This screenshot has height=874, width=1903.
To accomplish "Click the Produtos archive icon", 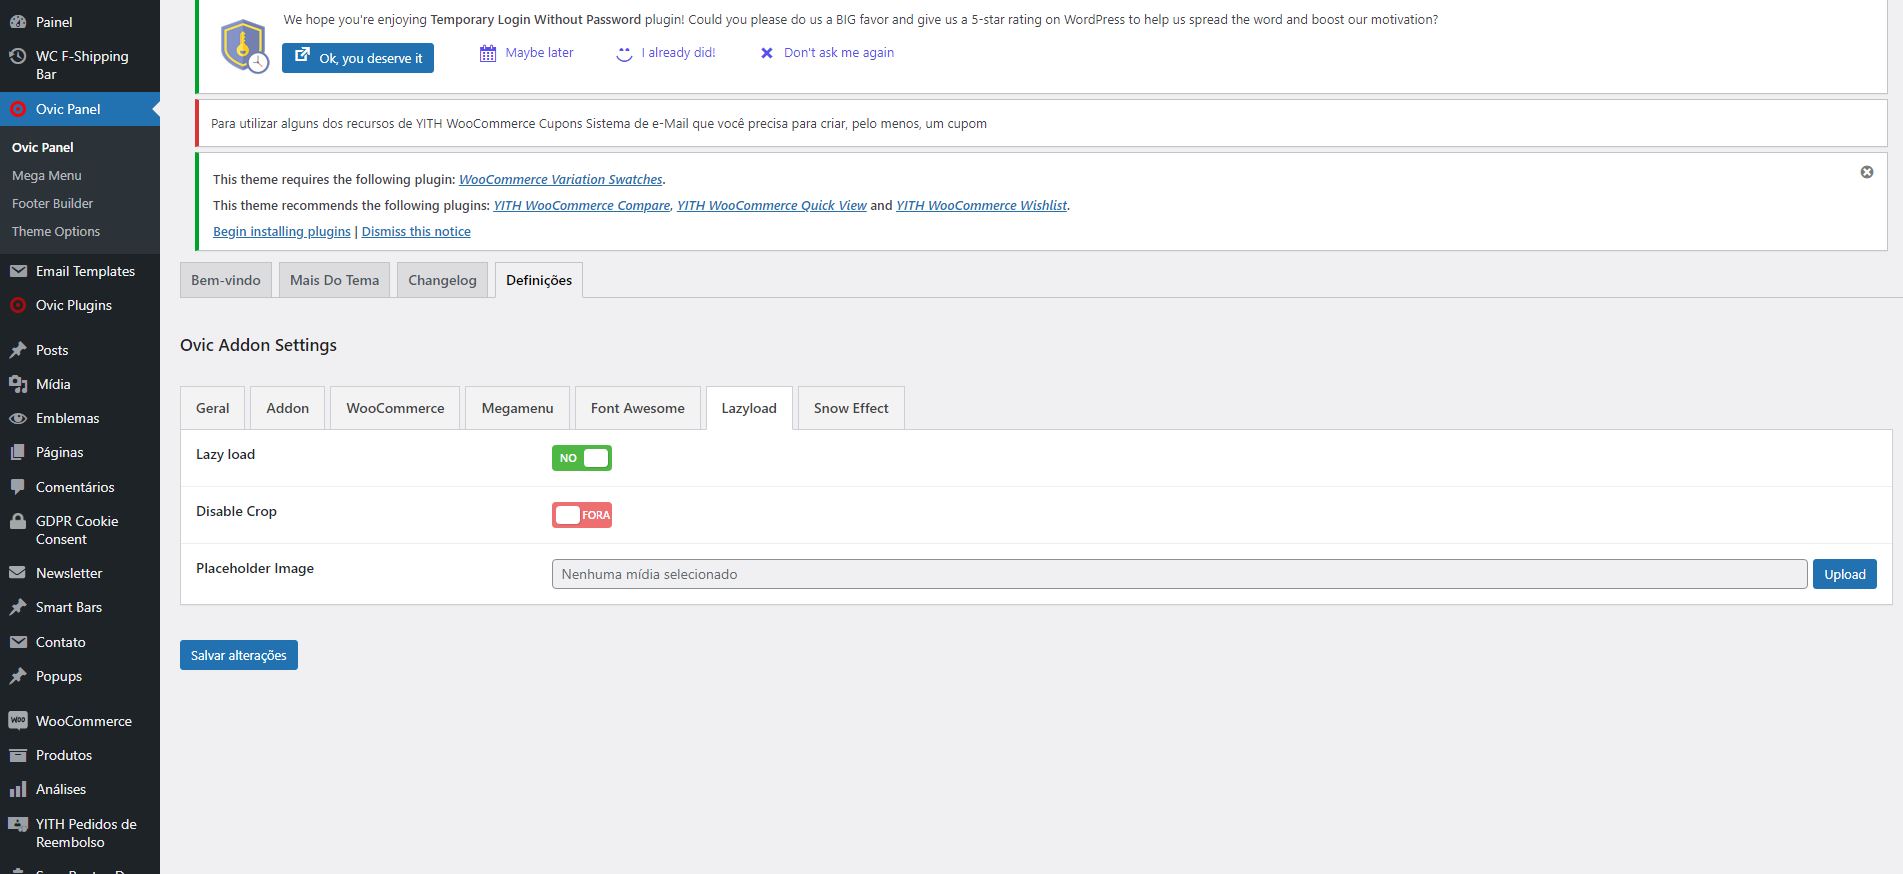I will (x=17, y=755).
